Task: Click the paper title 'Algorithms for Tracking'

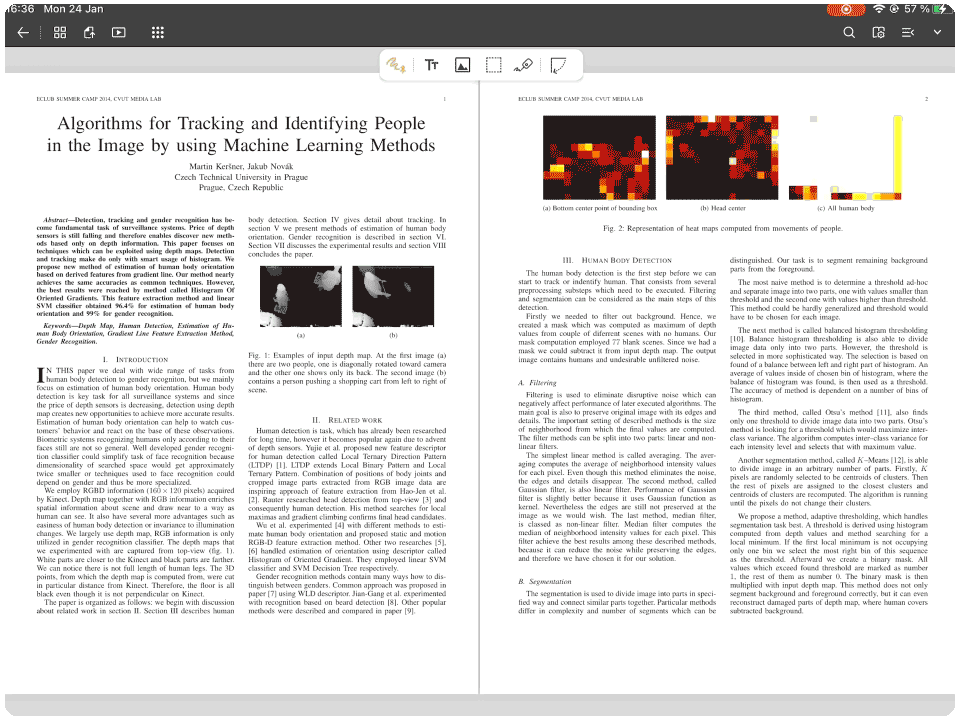Action: pyautogui.click(x=241, y=134)
